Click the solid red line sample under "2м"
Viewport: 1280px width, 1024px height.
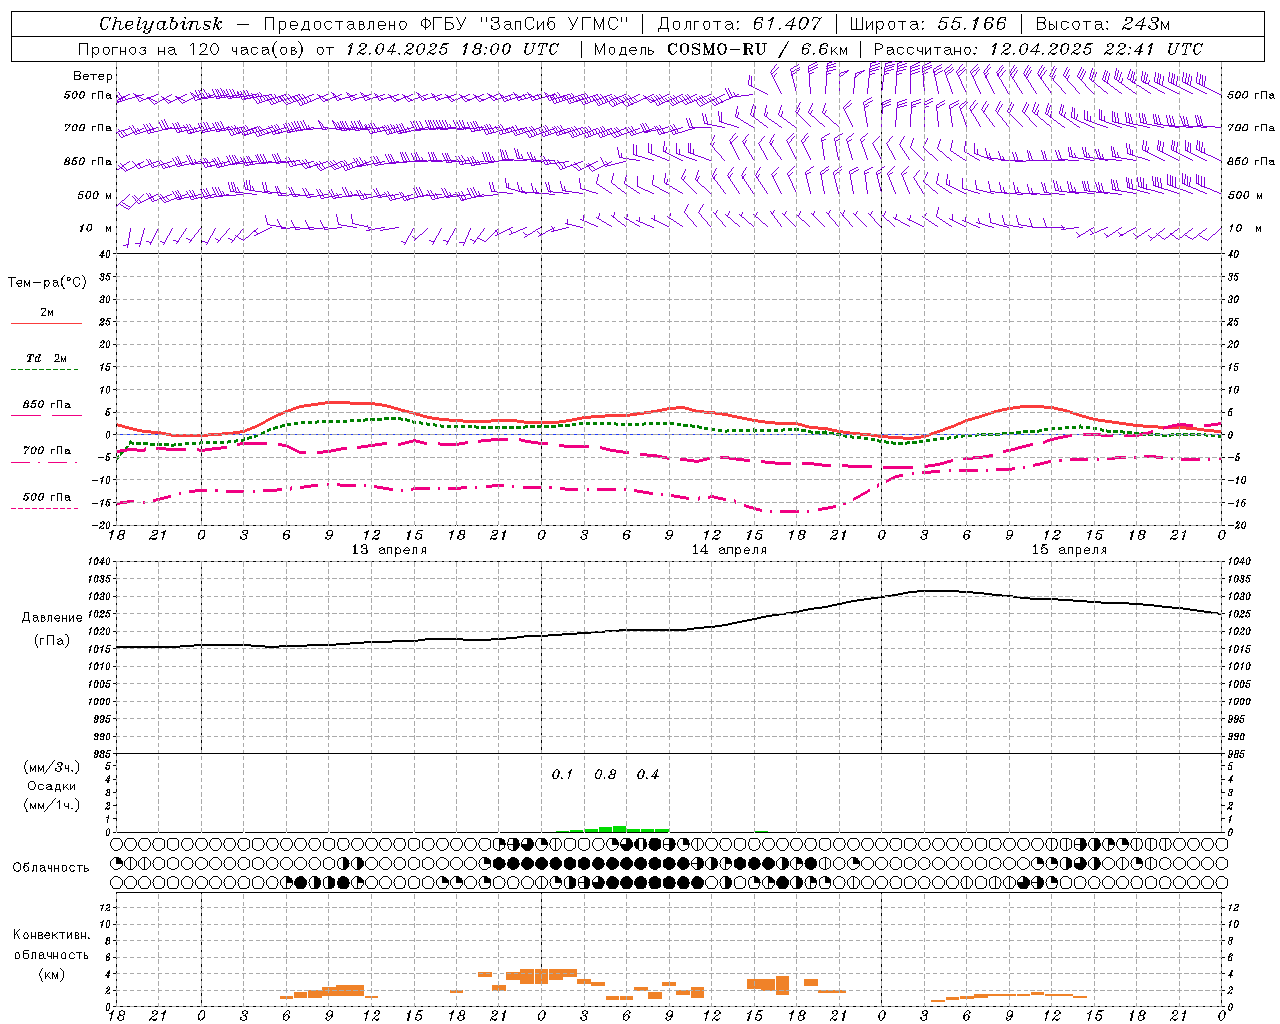(x=46, y=324)
